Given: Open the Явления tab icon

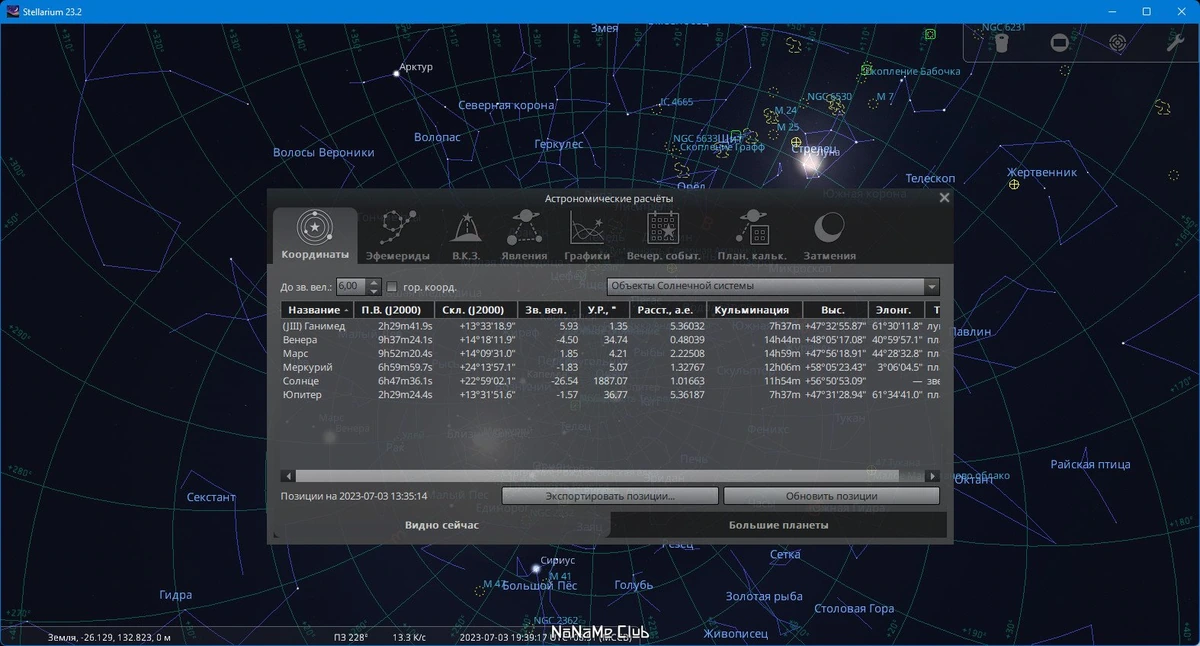Looking at the screenshot, I should pyautogui.click(x=524, y=237).
